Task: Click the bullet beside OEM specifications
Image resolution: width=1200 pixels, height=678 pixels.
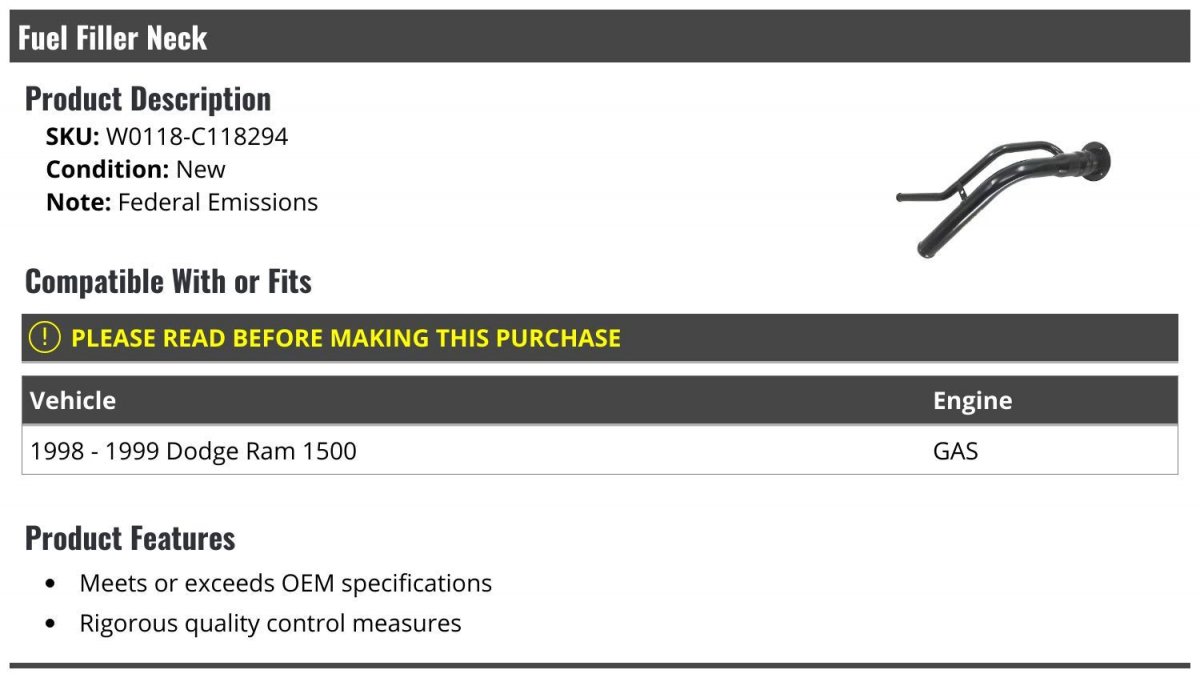Action: [51, 584]
